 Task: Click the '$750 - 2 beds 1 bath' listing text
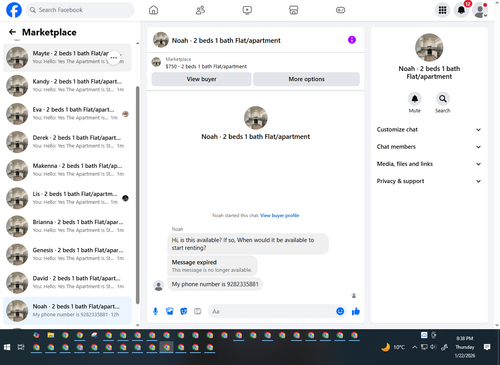pos(206,66)
